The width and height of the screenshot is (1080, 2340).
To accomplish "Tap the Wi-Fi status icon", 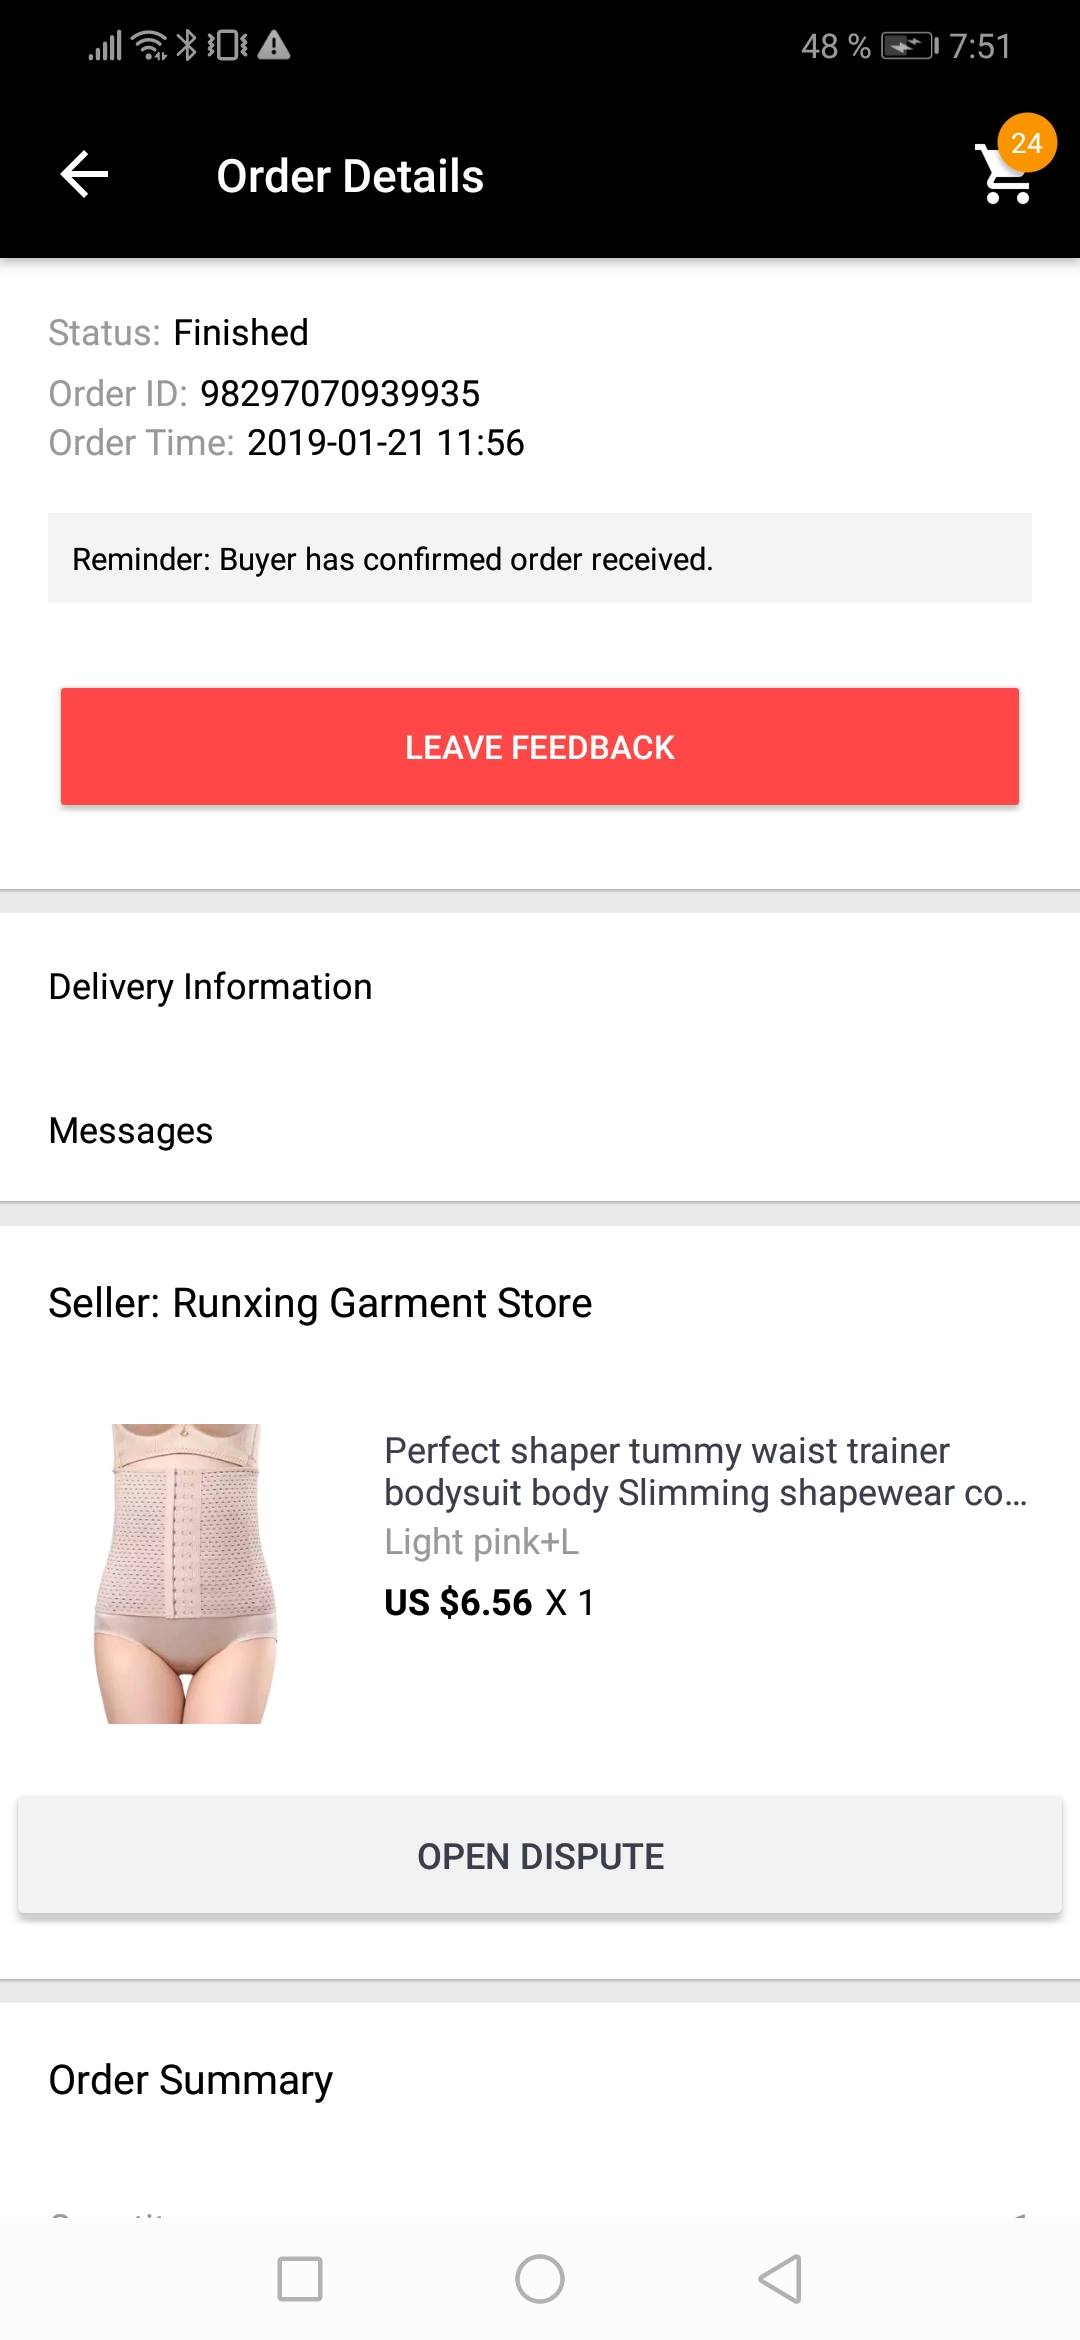I will tap(150, 46).
